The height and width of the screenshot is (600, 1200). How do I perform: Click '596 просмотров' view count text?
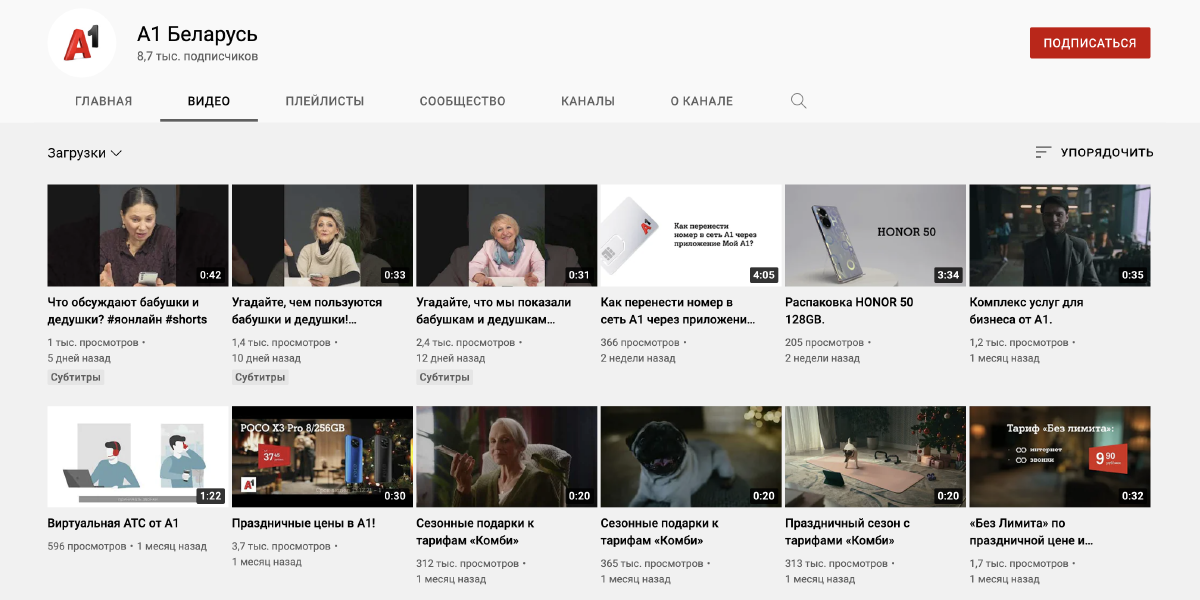(87, 547)
